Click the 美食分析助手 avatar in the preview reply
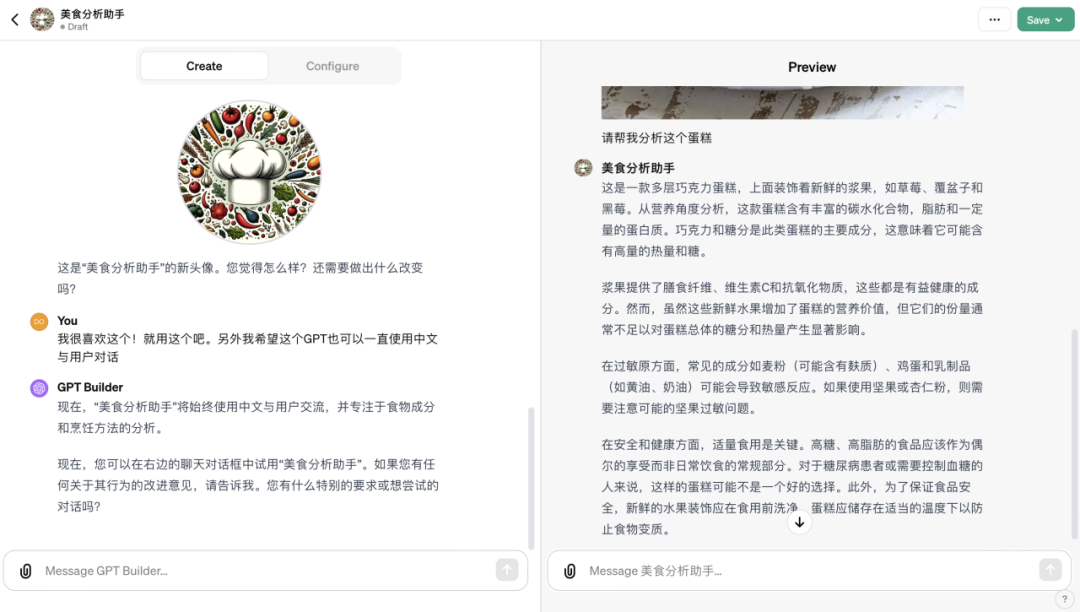 (583, 167)
